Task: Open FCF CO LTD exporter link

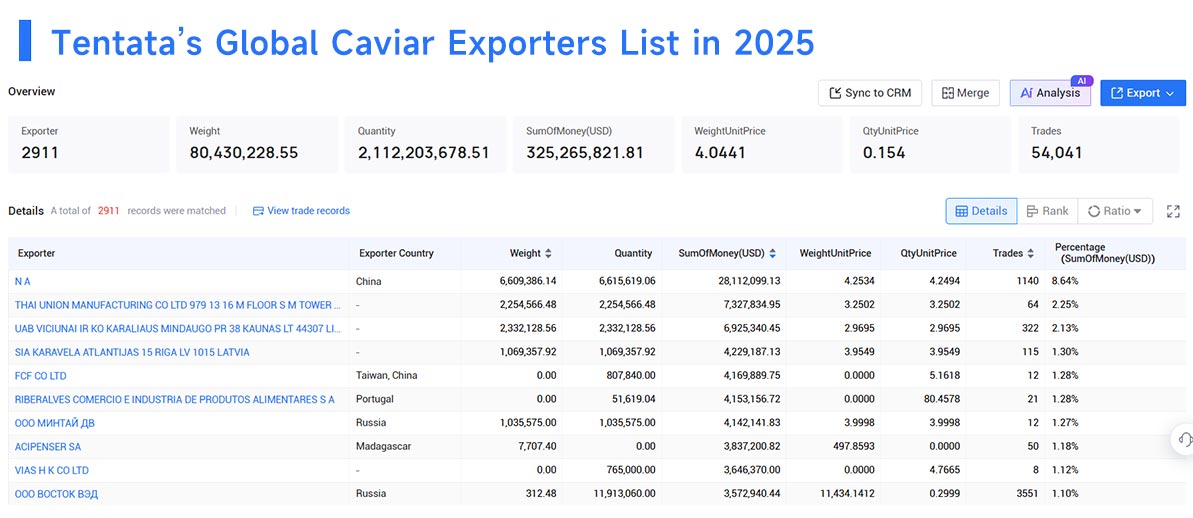Action: (41, 376)
